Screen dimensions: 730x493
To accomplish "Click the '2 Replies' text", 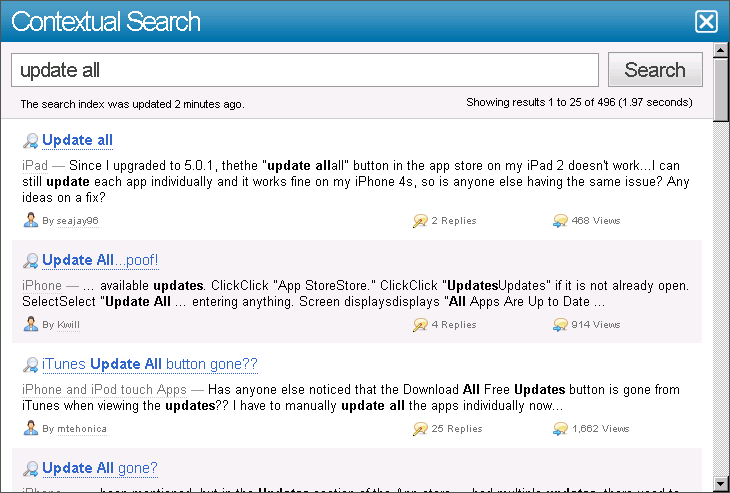I will point(454,221).
